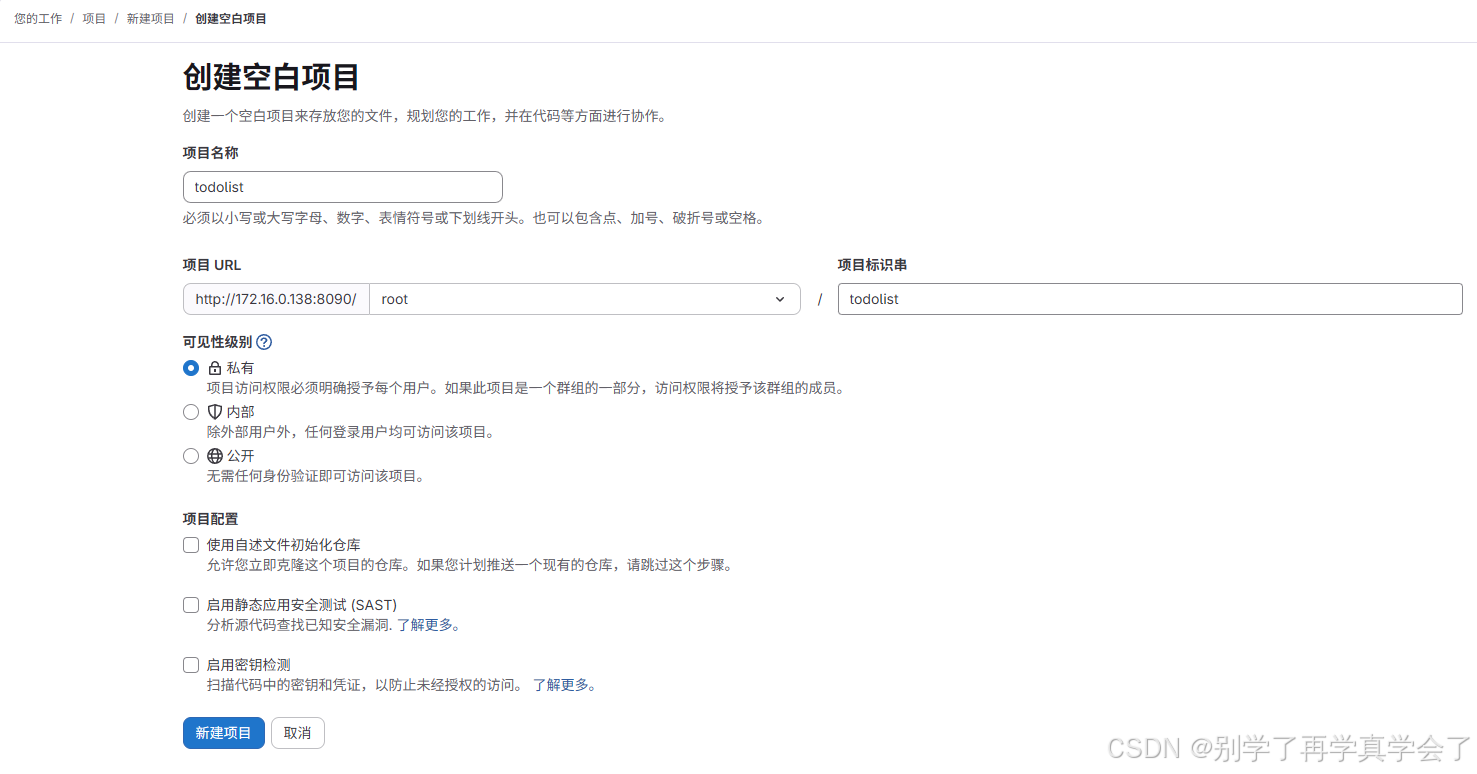The height and width of the screenshot is (774, 1477).
Task: Enable 启用静态应用安全测试 (SAST) checkbox
Action: point(190,604)
